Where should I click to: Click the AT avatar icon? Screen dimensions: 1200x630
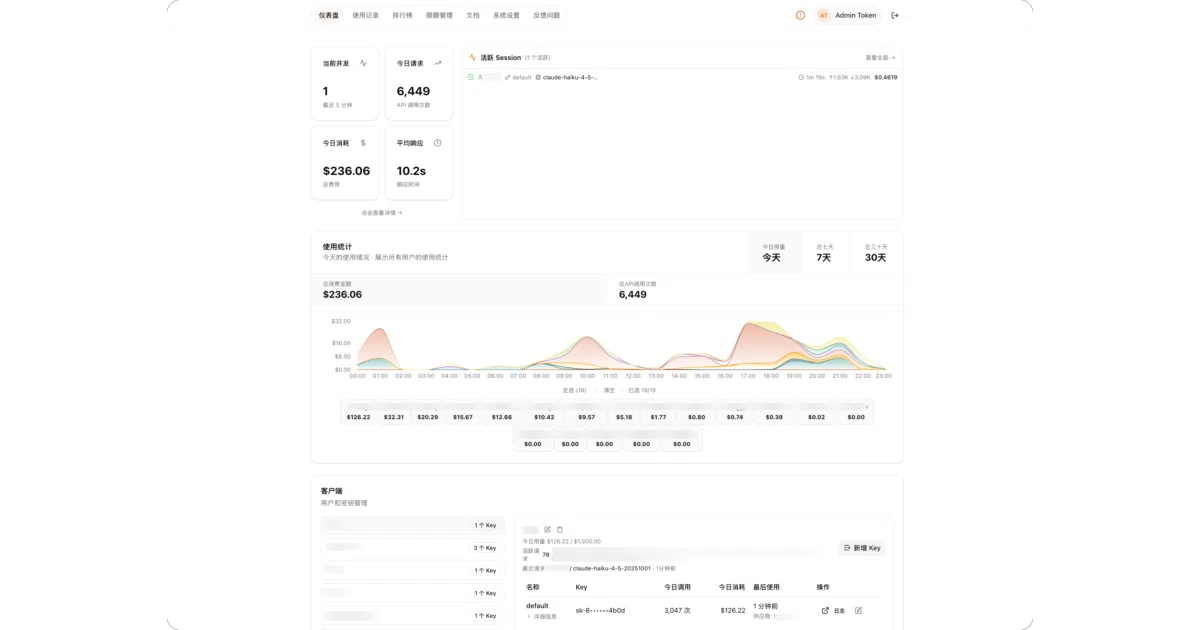(824, 15)
